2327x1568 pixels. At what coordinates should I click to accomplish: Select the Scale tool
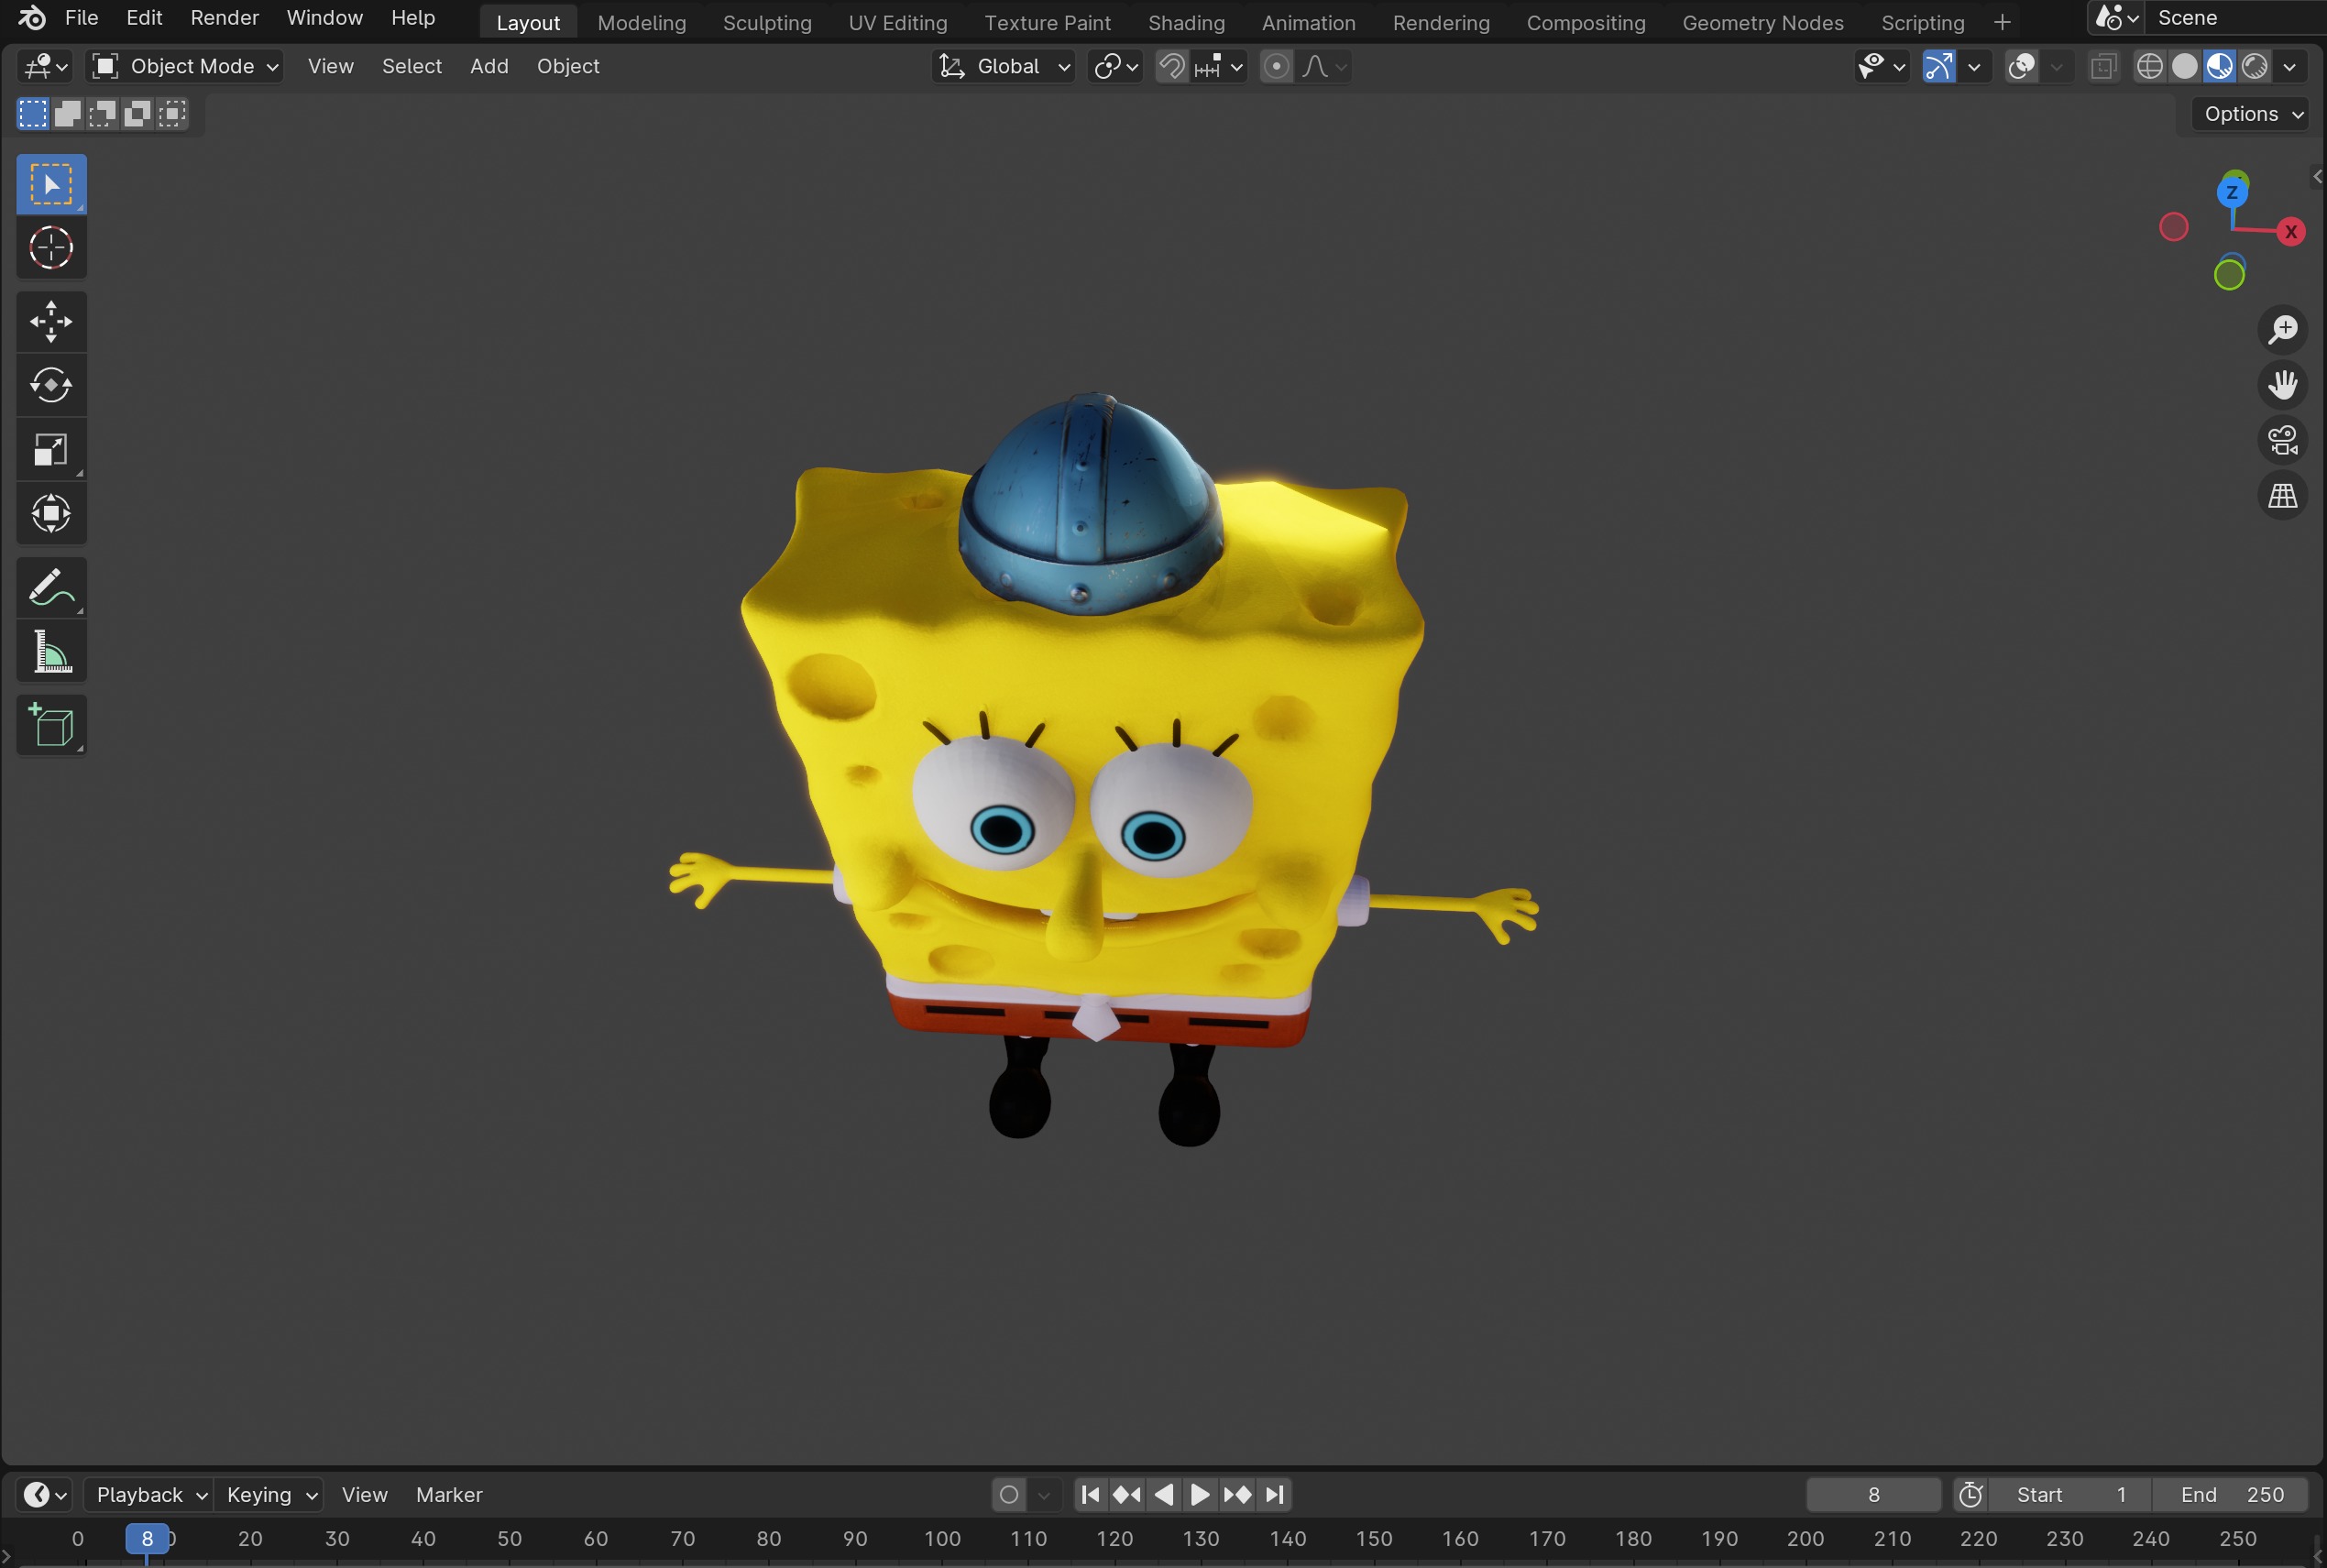pyautogui.click(x=51, y=450)
